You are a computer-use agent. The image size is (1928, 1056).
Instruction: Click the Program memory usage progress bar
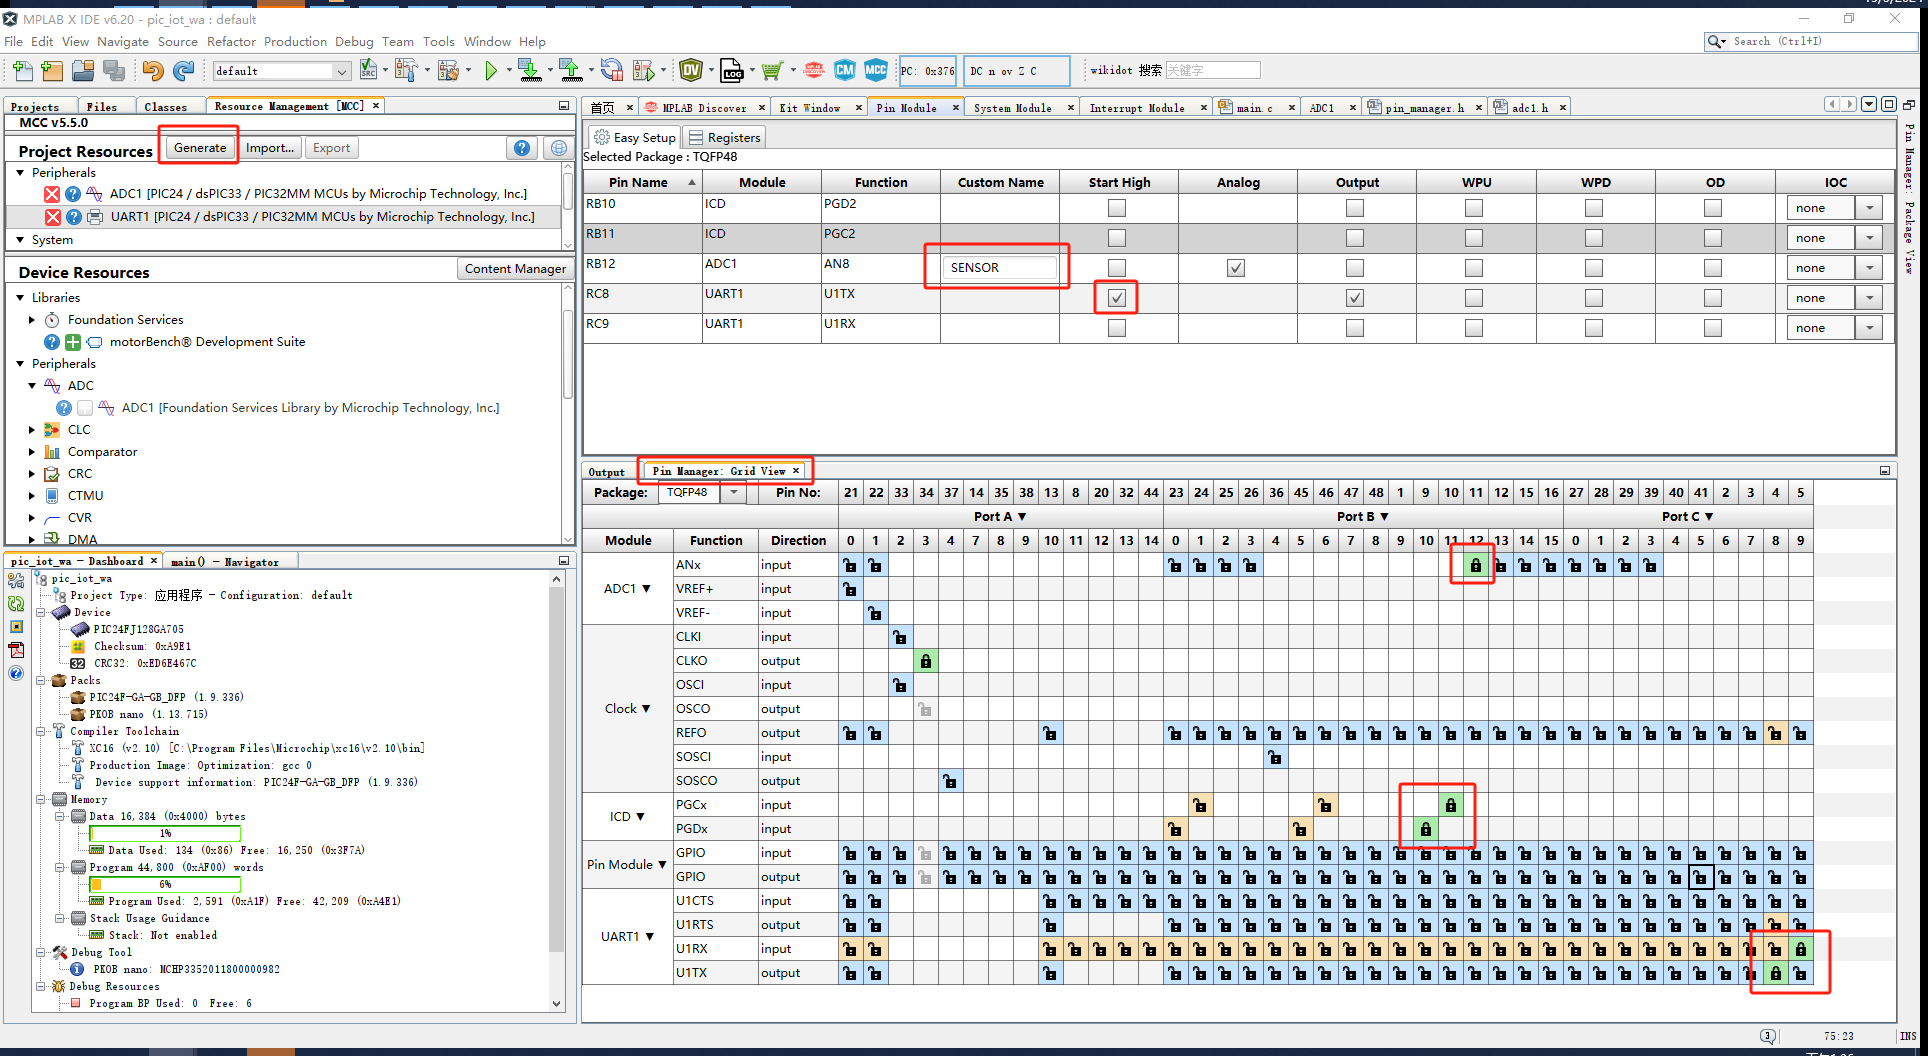165,884
